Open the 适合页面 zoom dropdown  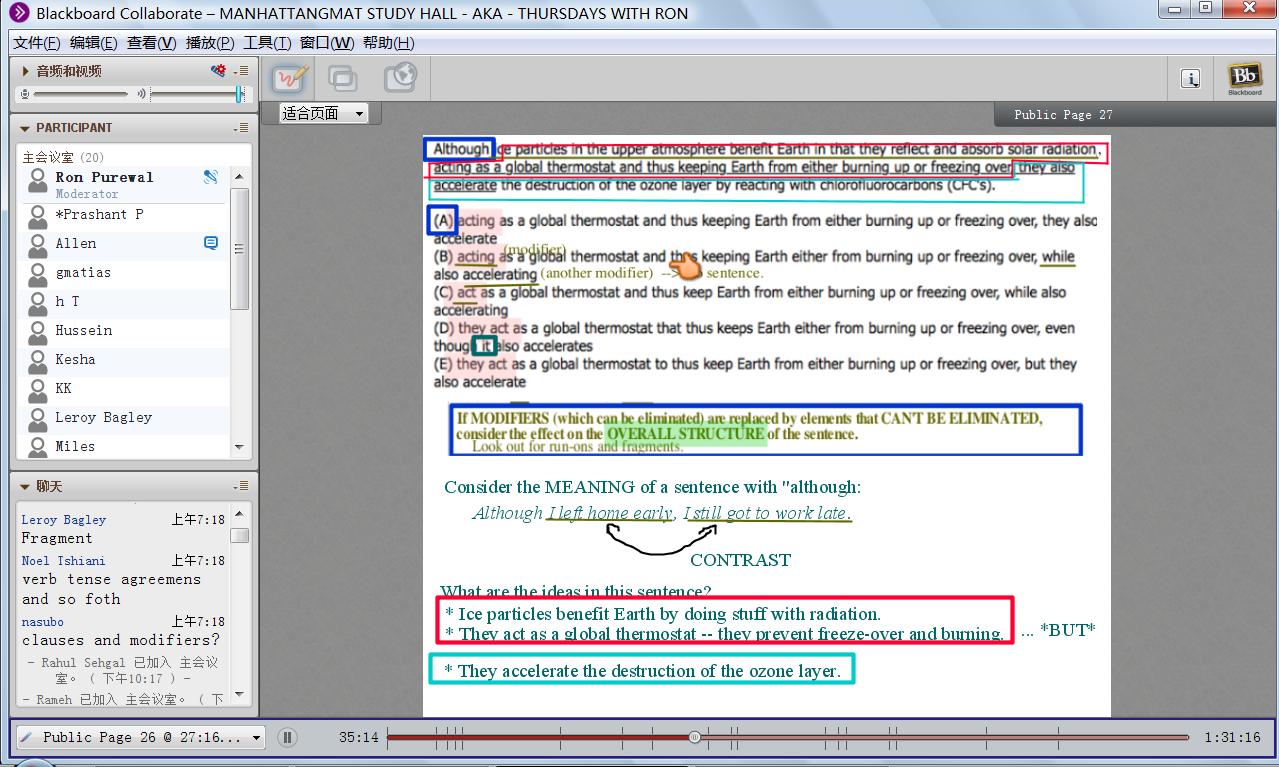pyautogui.click(x=323, y=113)
